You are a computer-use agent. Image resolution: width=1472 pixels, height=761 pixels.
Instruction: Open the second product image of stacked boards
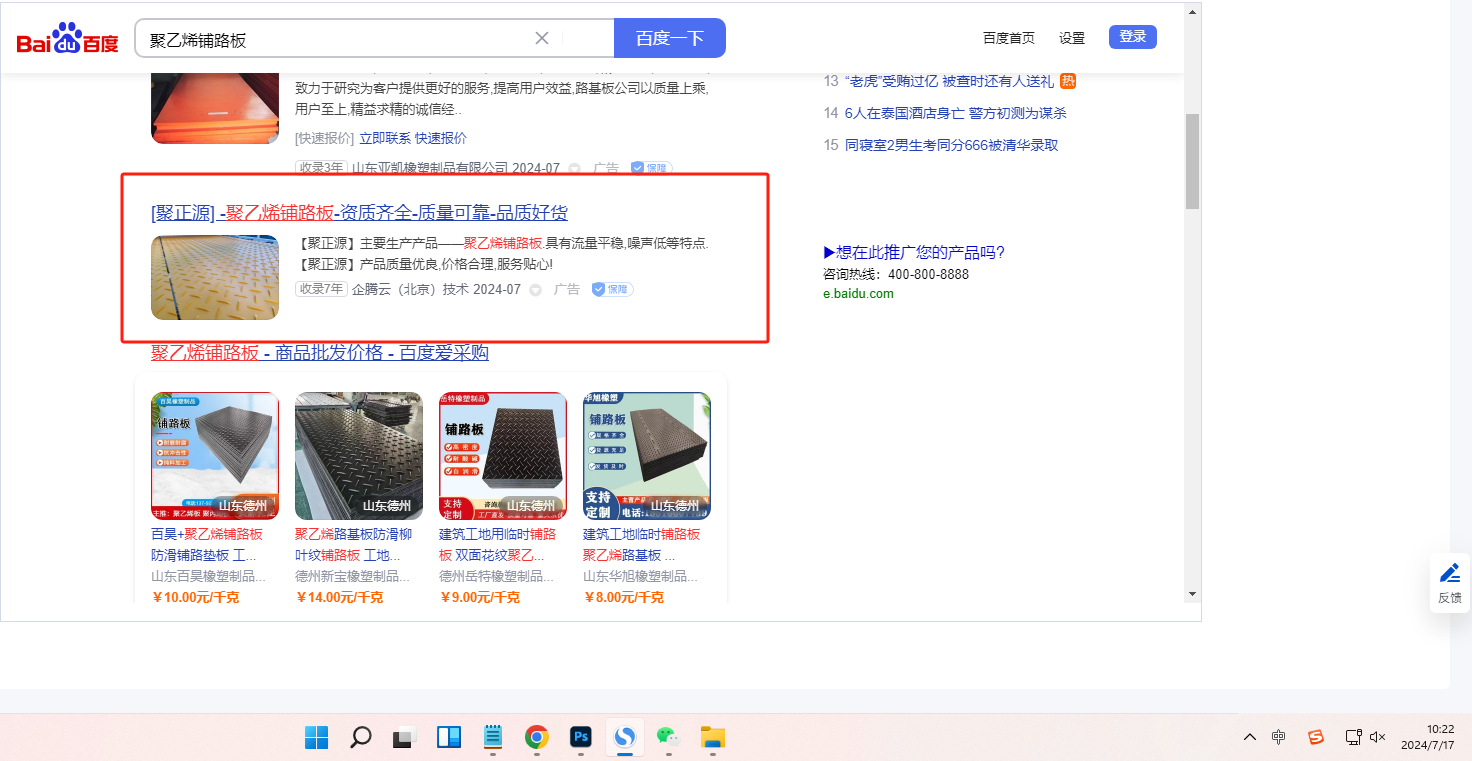(359, 456)
